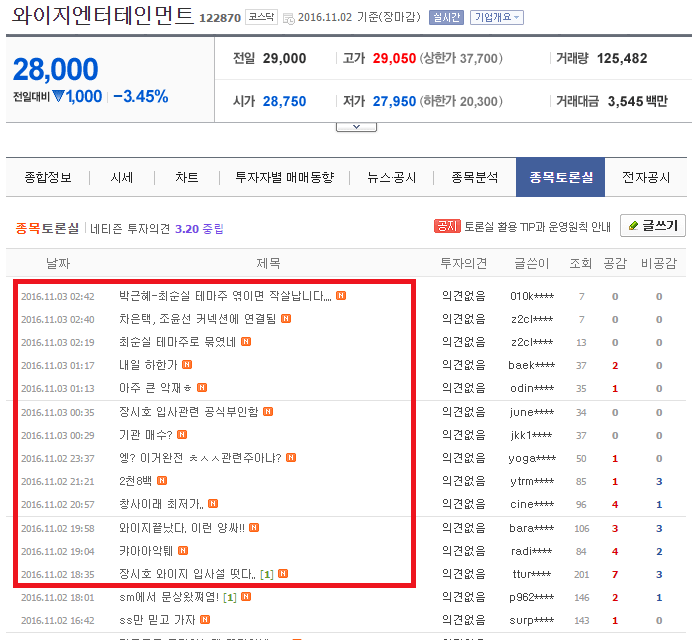
Task: Click author yoga****
Action: 532,459
